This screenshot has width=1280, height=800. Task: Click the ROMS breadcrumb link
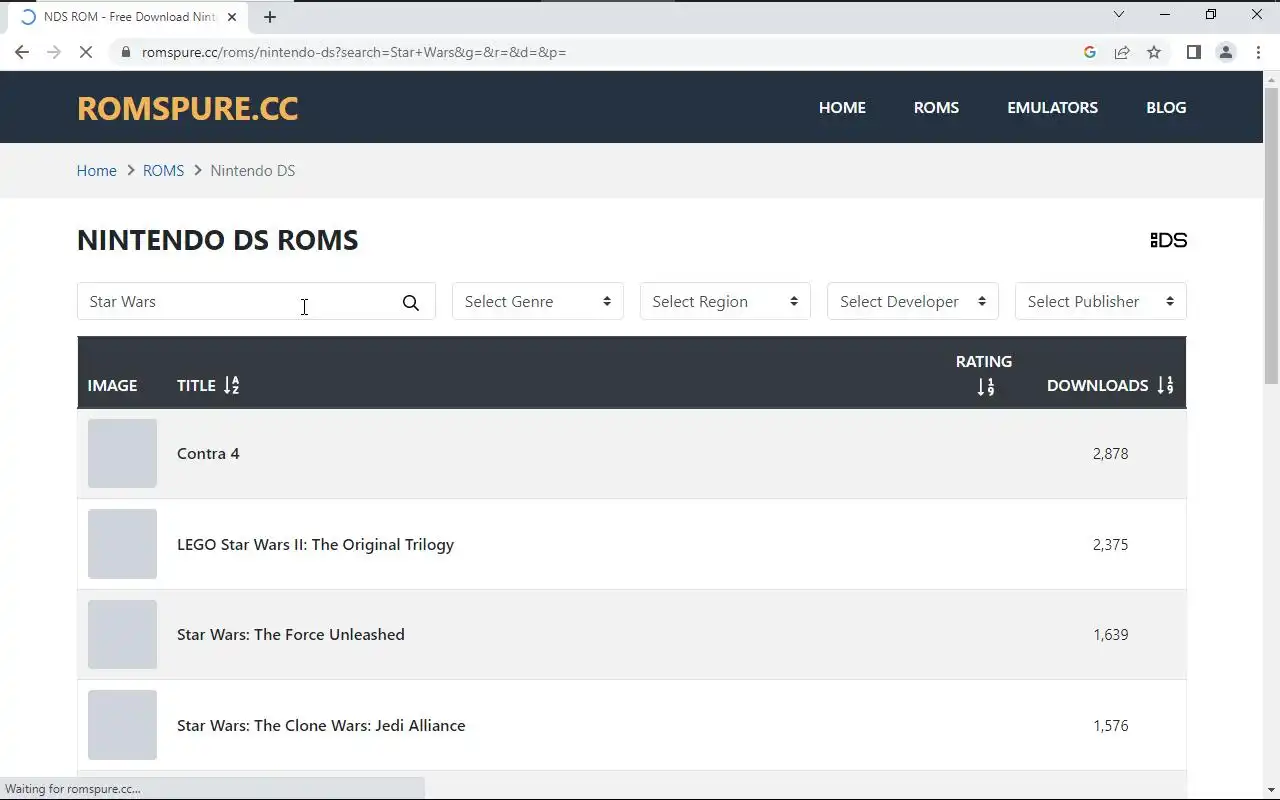[163, 170]
